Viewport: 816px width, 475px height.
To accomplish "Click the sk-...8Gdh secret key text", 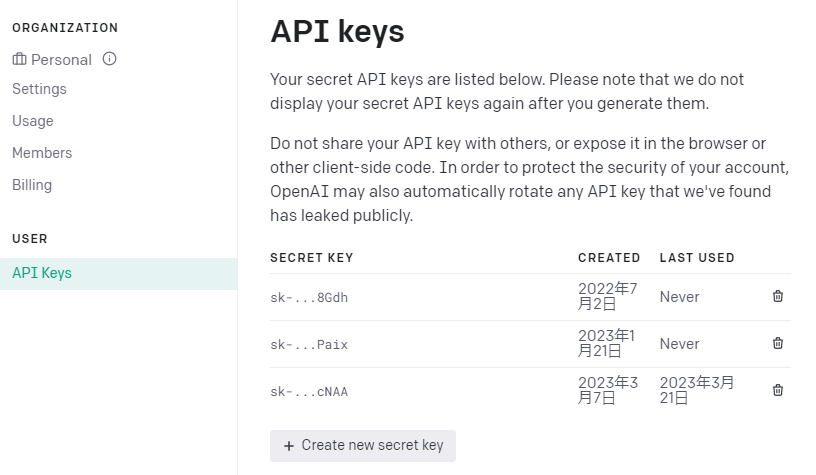I will 309,297.
